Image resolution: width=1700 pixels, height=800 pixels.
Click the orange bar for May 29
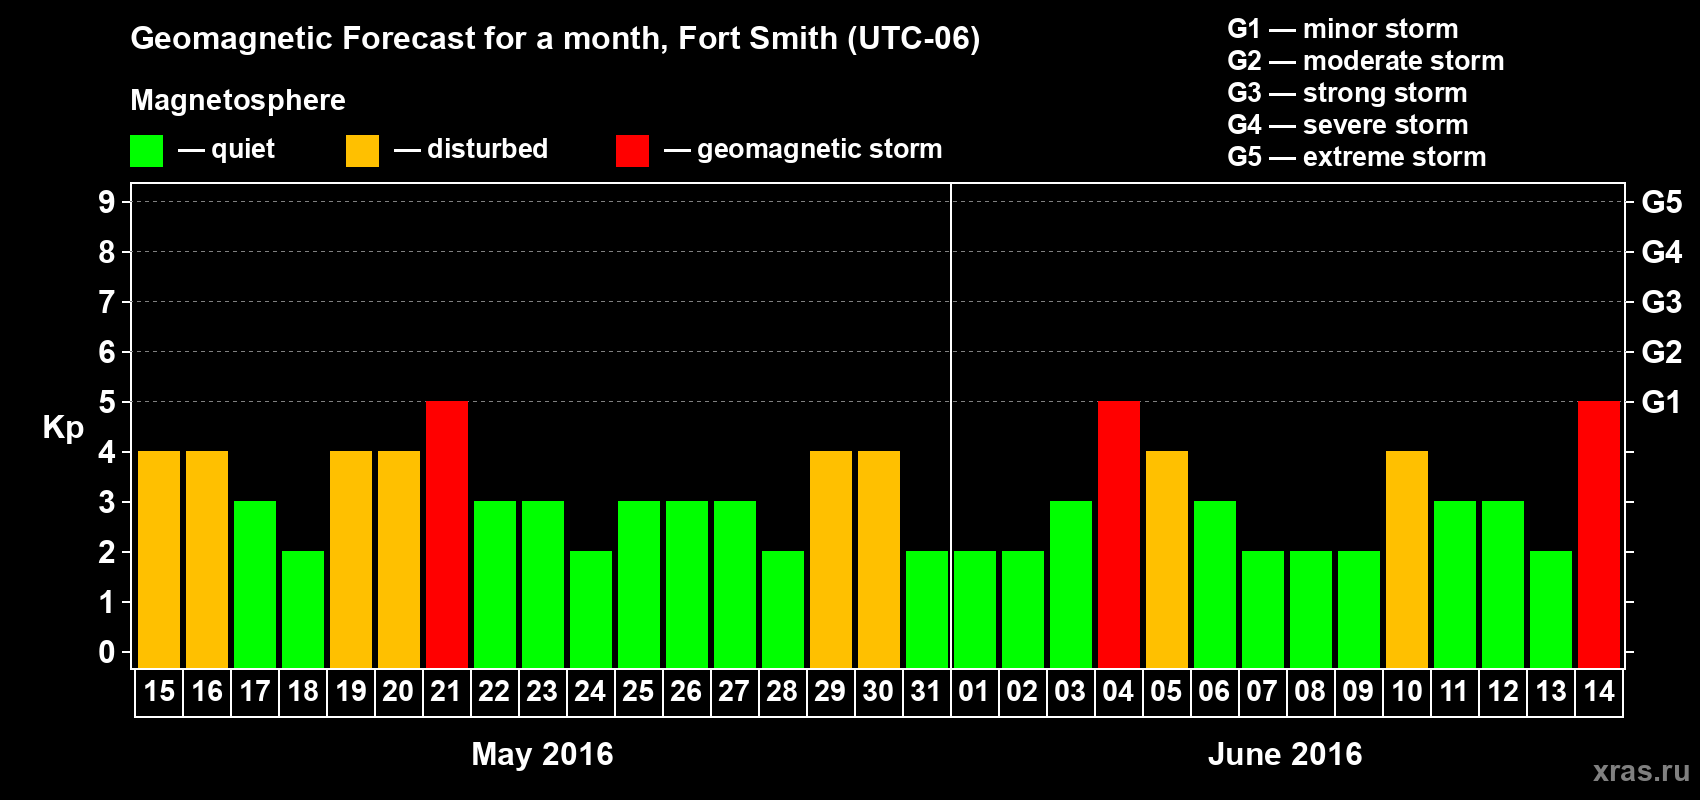(831, 560)
